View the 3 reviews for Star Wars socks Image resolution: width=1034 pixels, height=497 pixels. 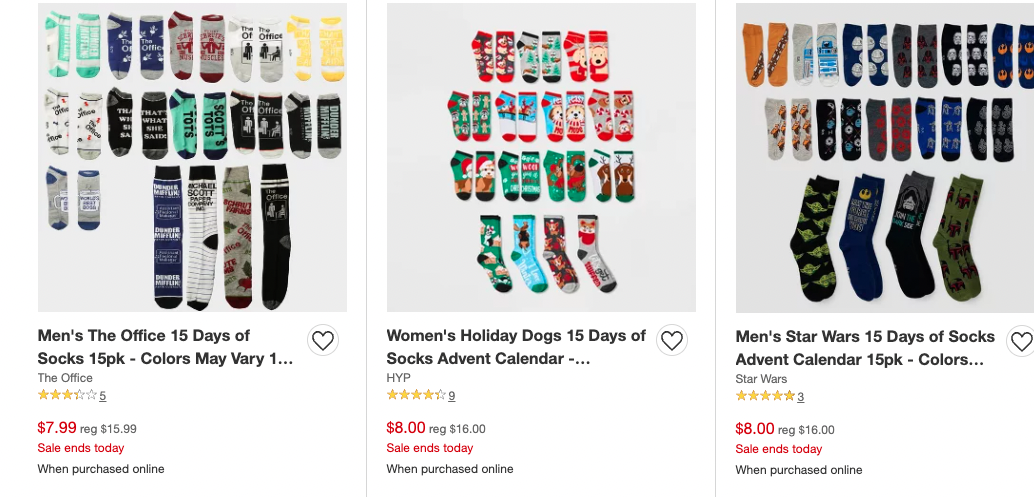click(x=801, y=397)
